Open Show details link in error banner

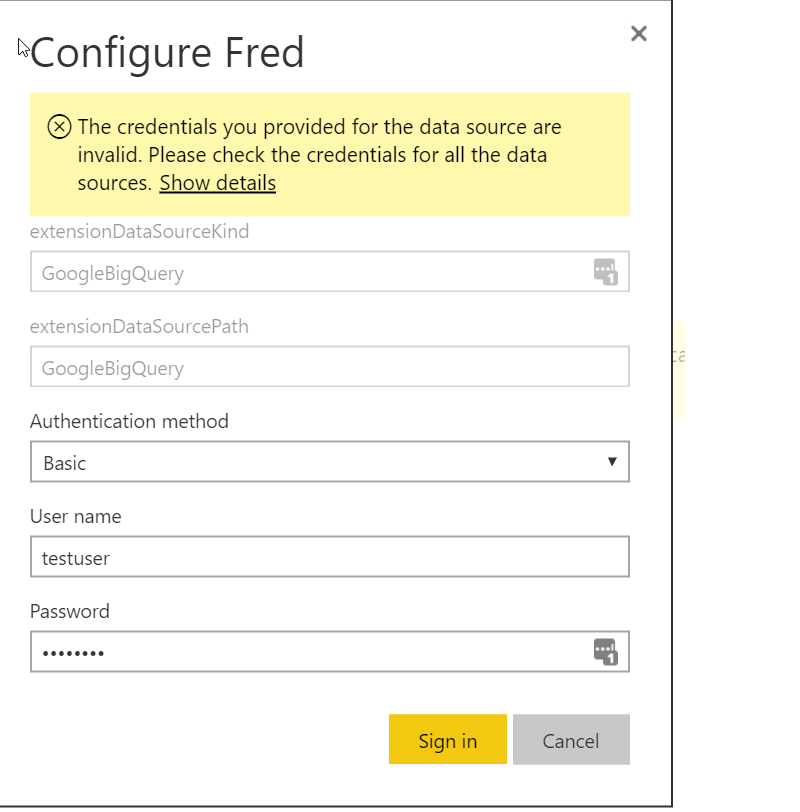[217, 183]
